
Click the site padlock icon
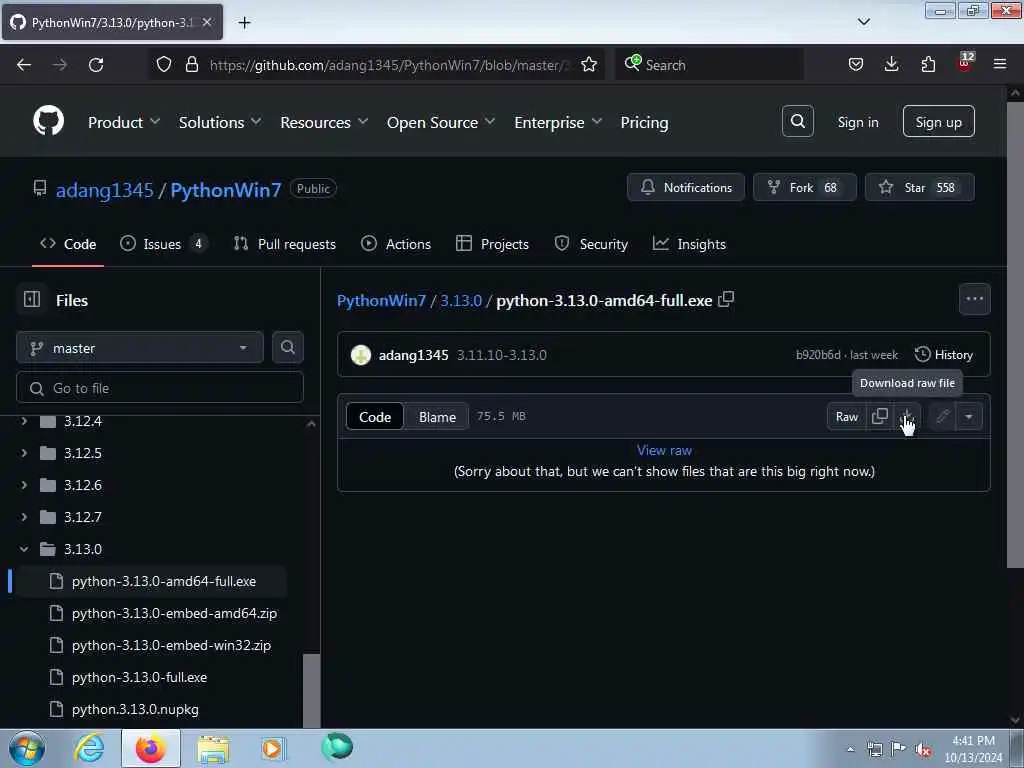click(x=191, y=65)
